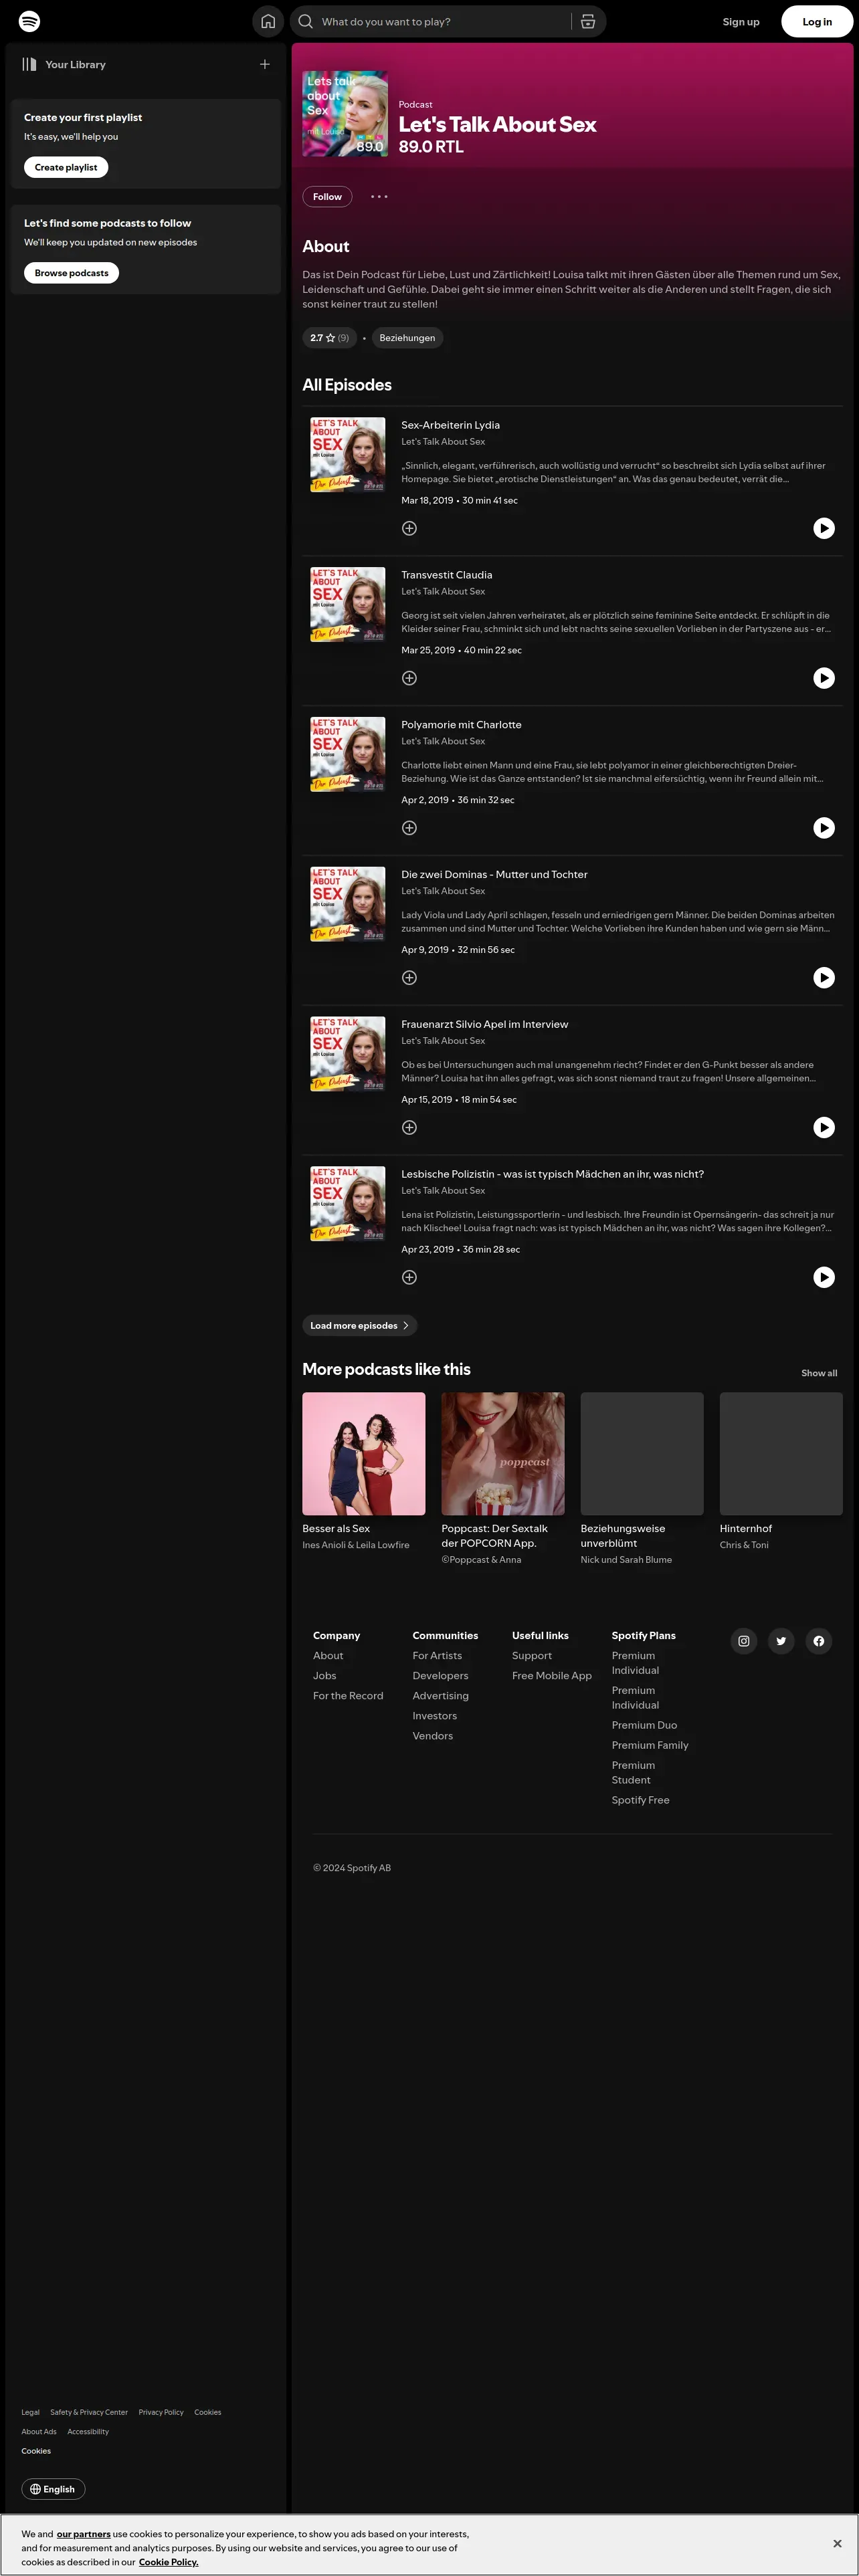Go to the Home icon button
The height and width of the screenshot is (2576, 859).
click(268, 21)
